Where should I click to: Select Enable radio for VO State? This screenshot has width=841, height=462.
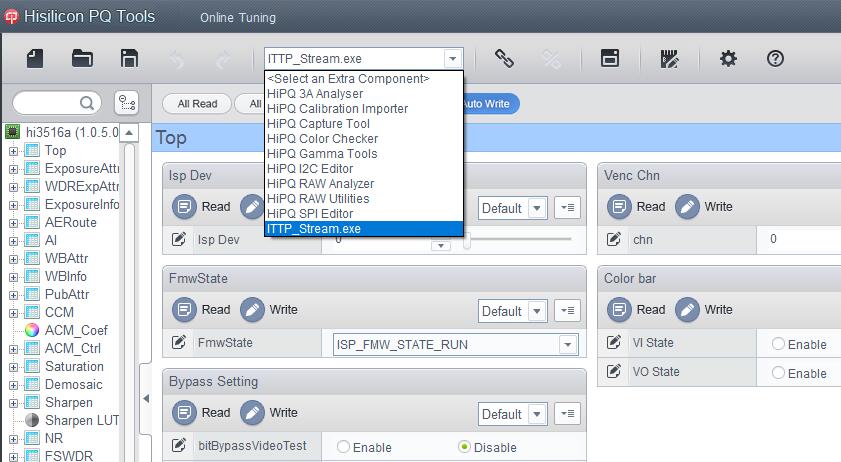pos(778,373)
